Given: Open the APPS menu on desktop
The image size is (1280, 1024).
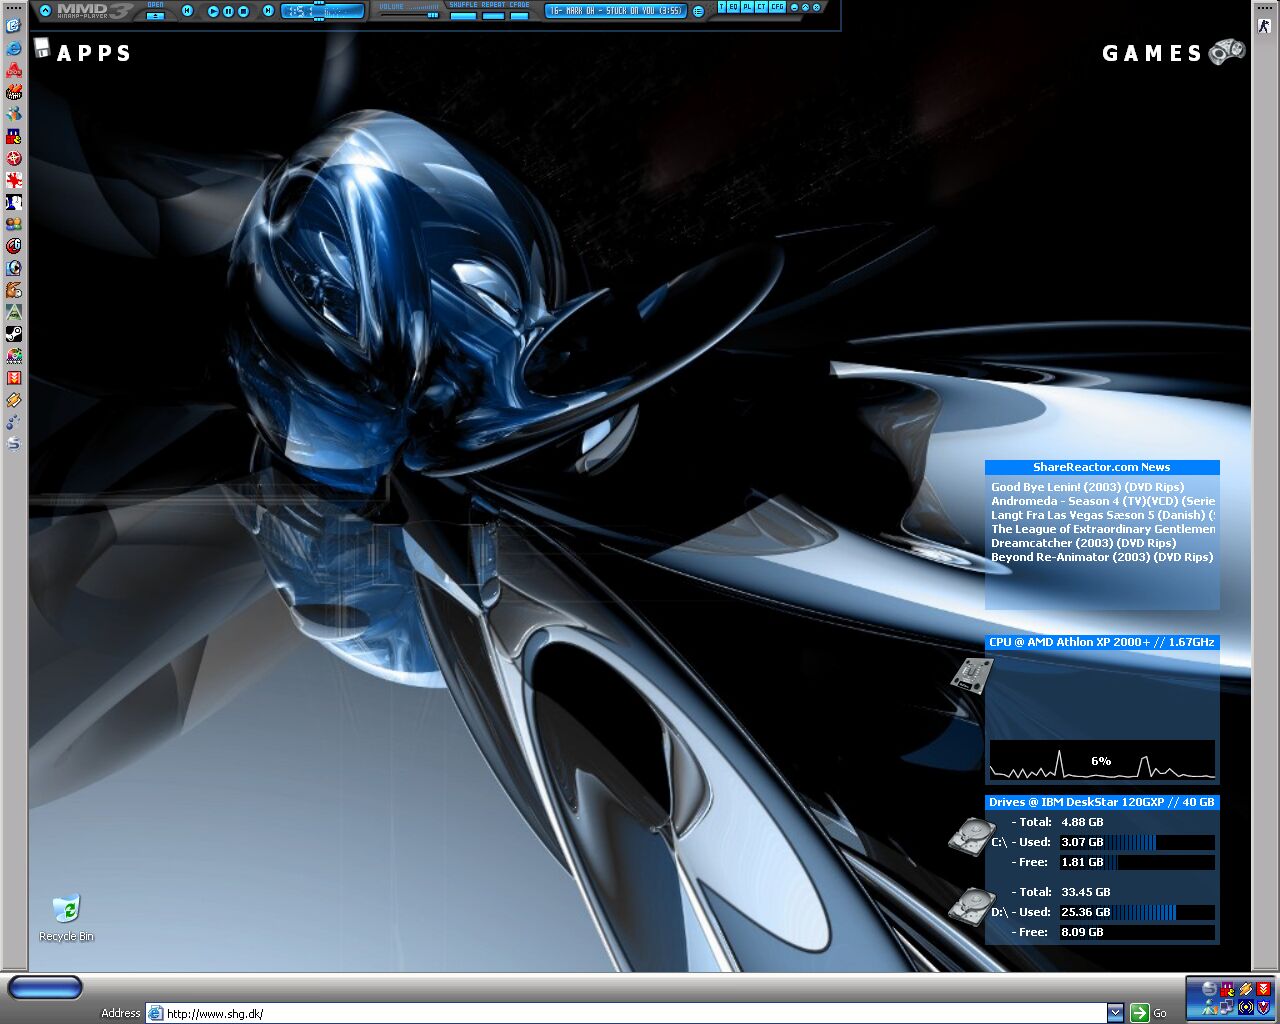Looking at the screenshot, I should (x=93, y=53).
